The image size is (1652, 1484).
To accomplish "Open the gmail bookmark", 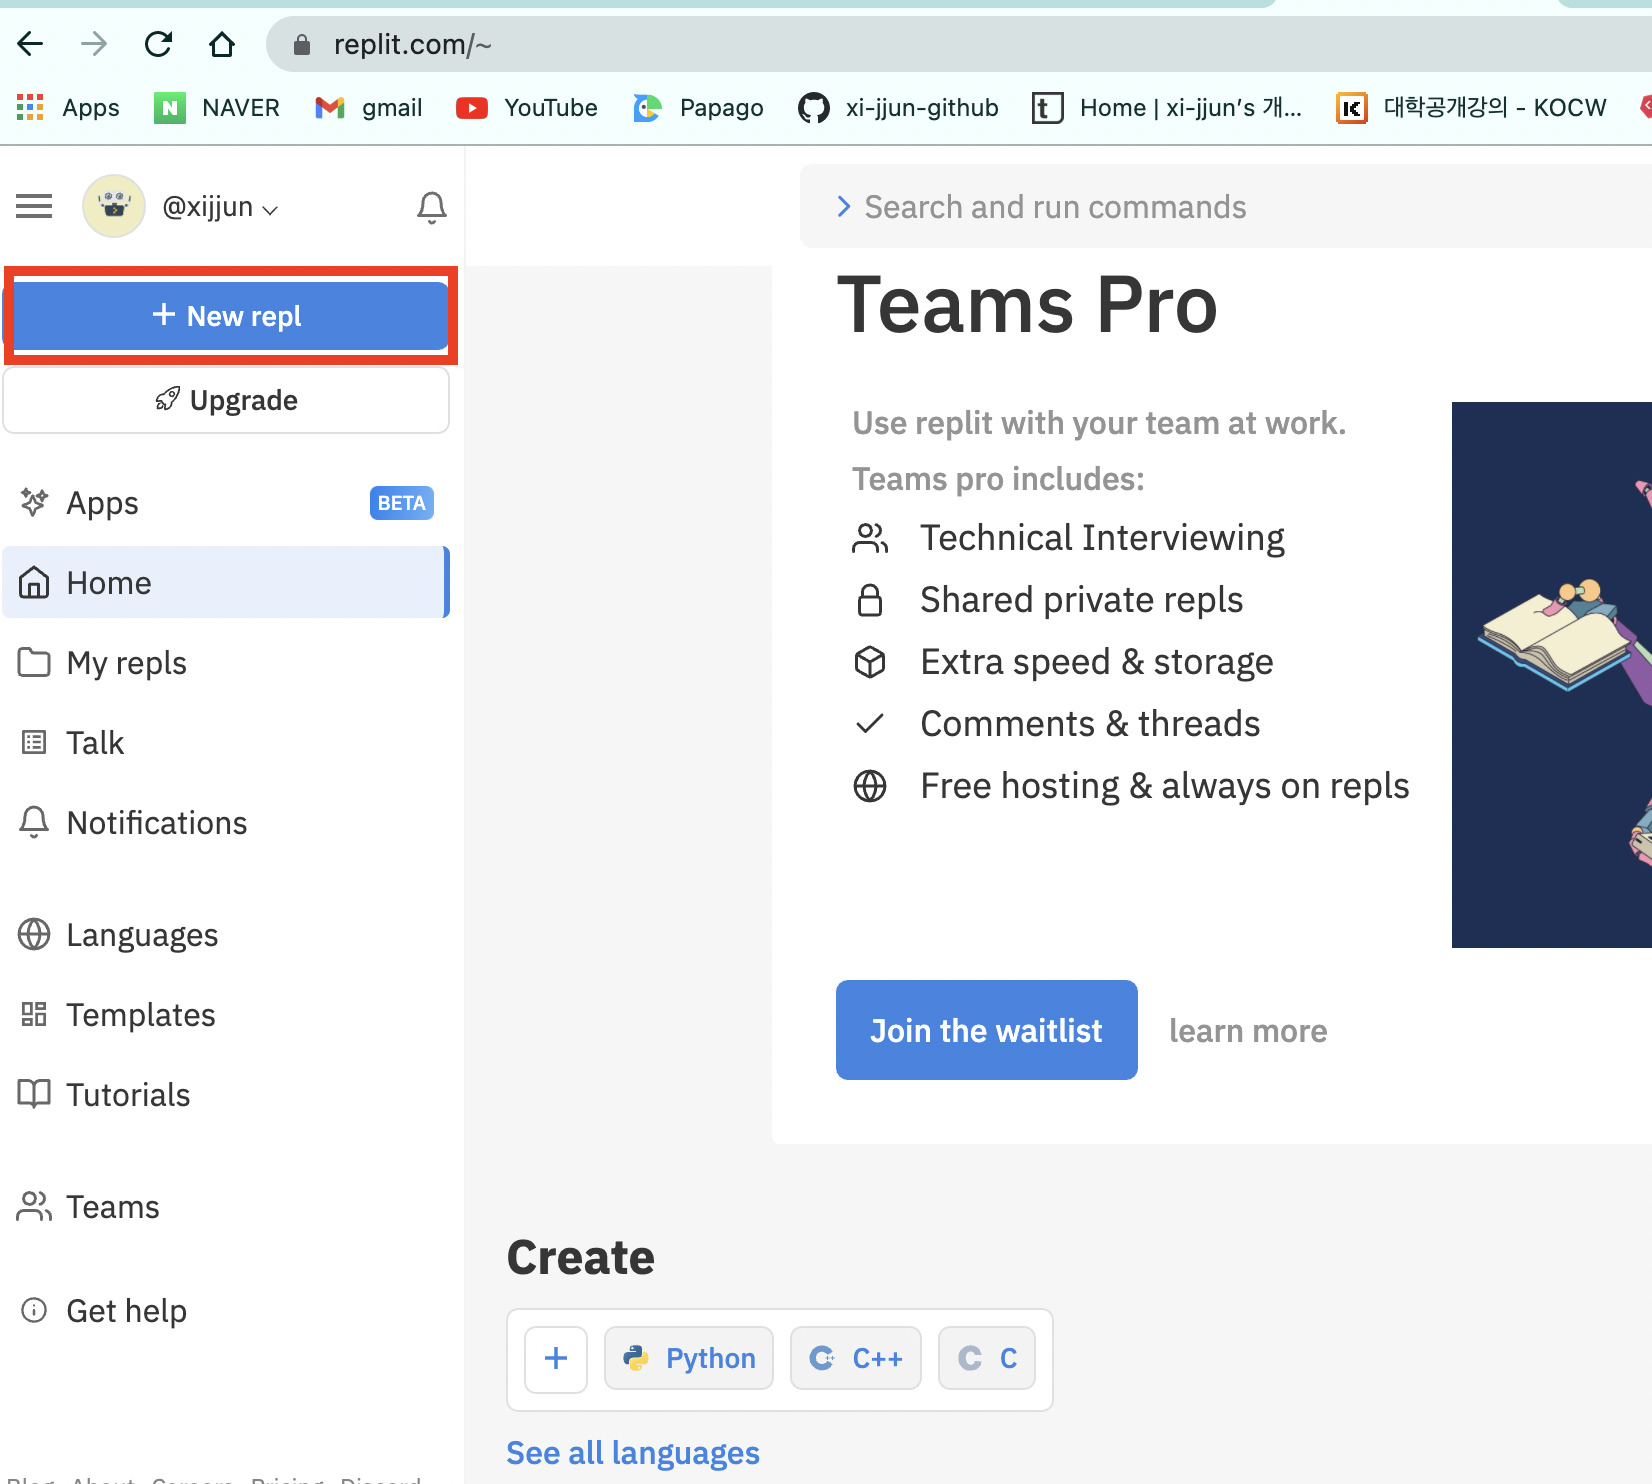I will click(369, 107).
